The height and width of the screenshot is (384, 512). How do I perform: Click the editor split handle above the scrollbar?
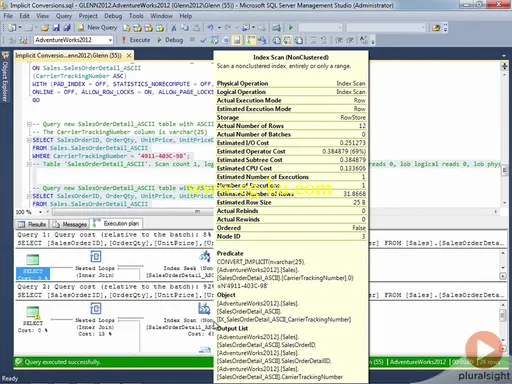[504, 66]
